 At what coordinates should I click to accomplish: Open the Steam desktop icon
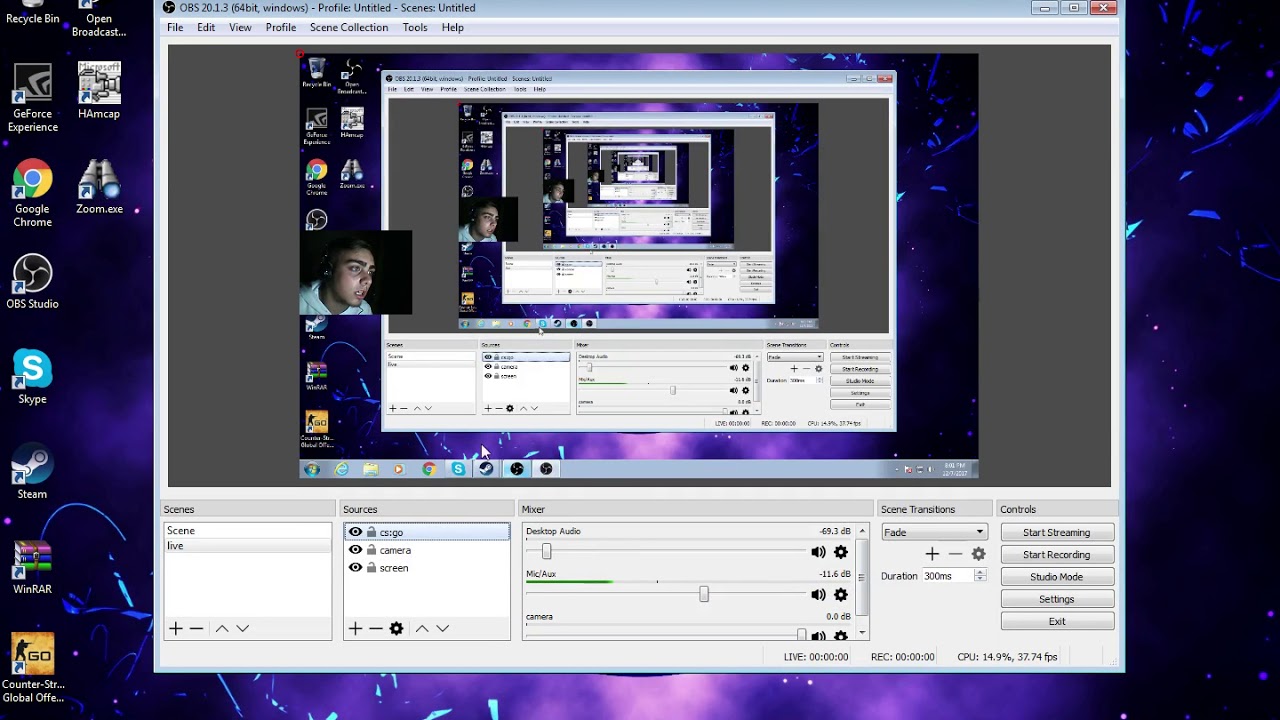pos(32,472)
